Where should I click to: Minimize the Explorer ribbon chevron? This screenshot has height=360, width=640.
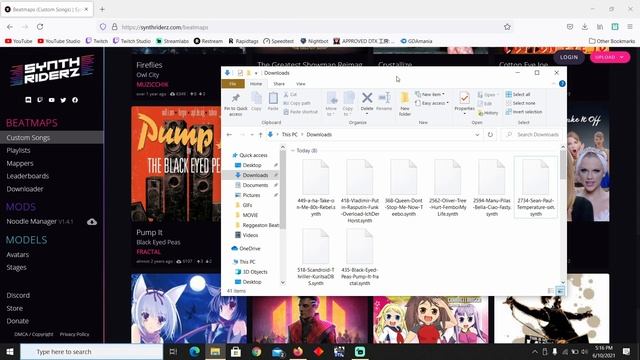click(x=553, y=84)
